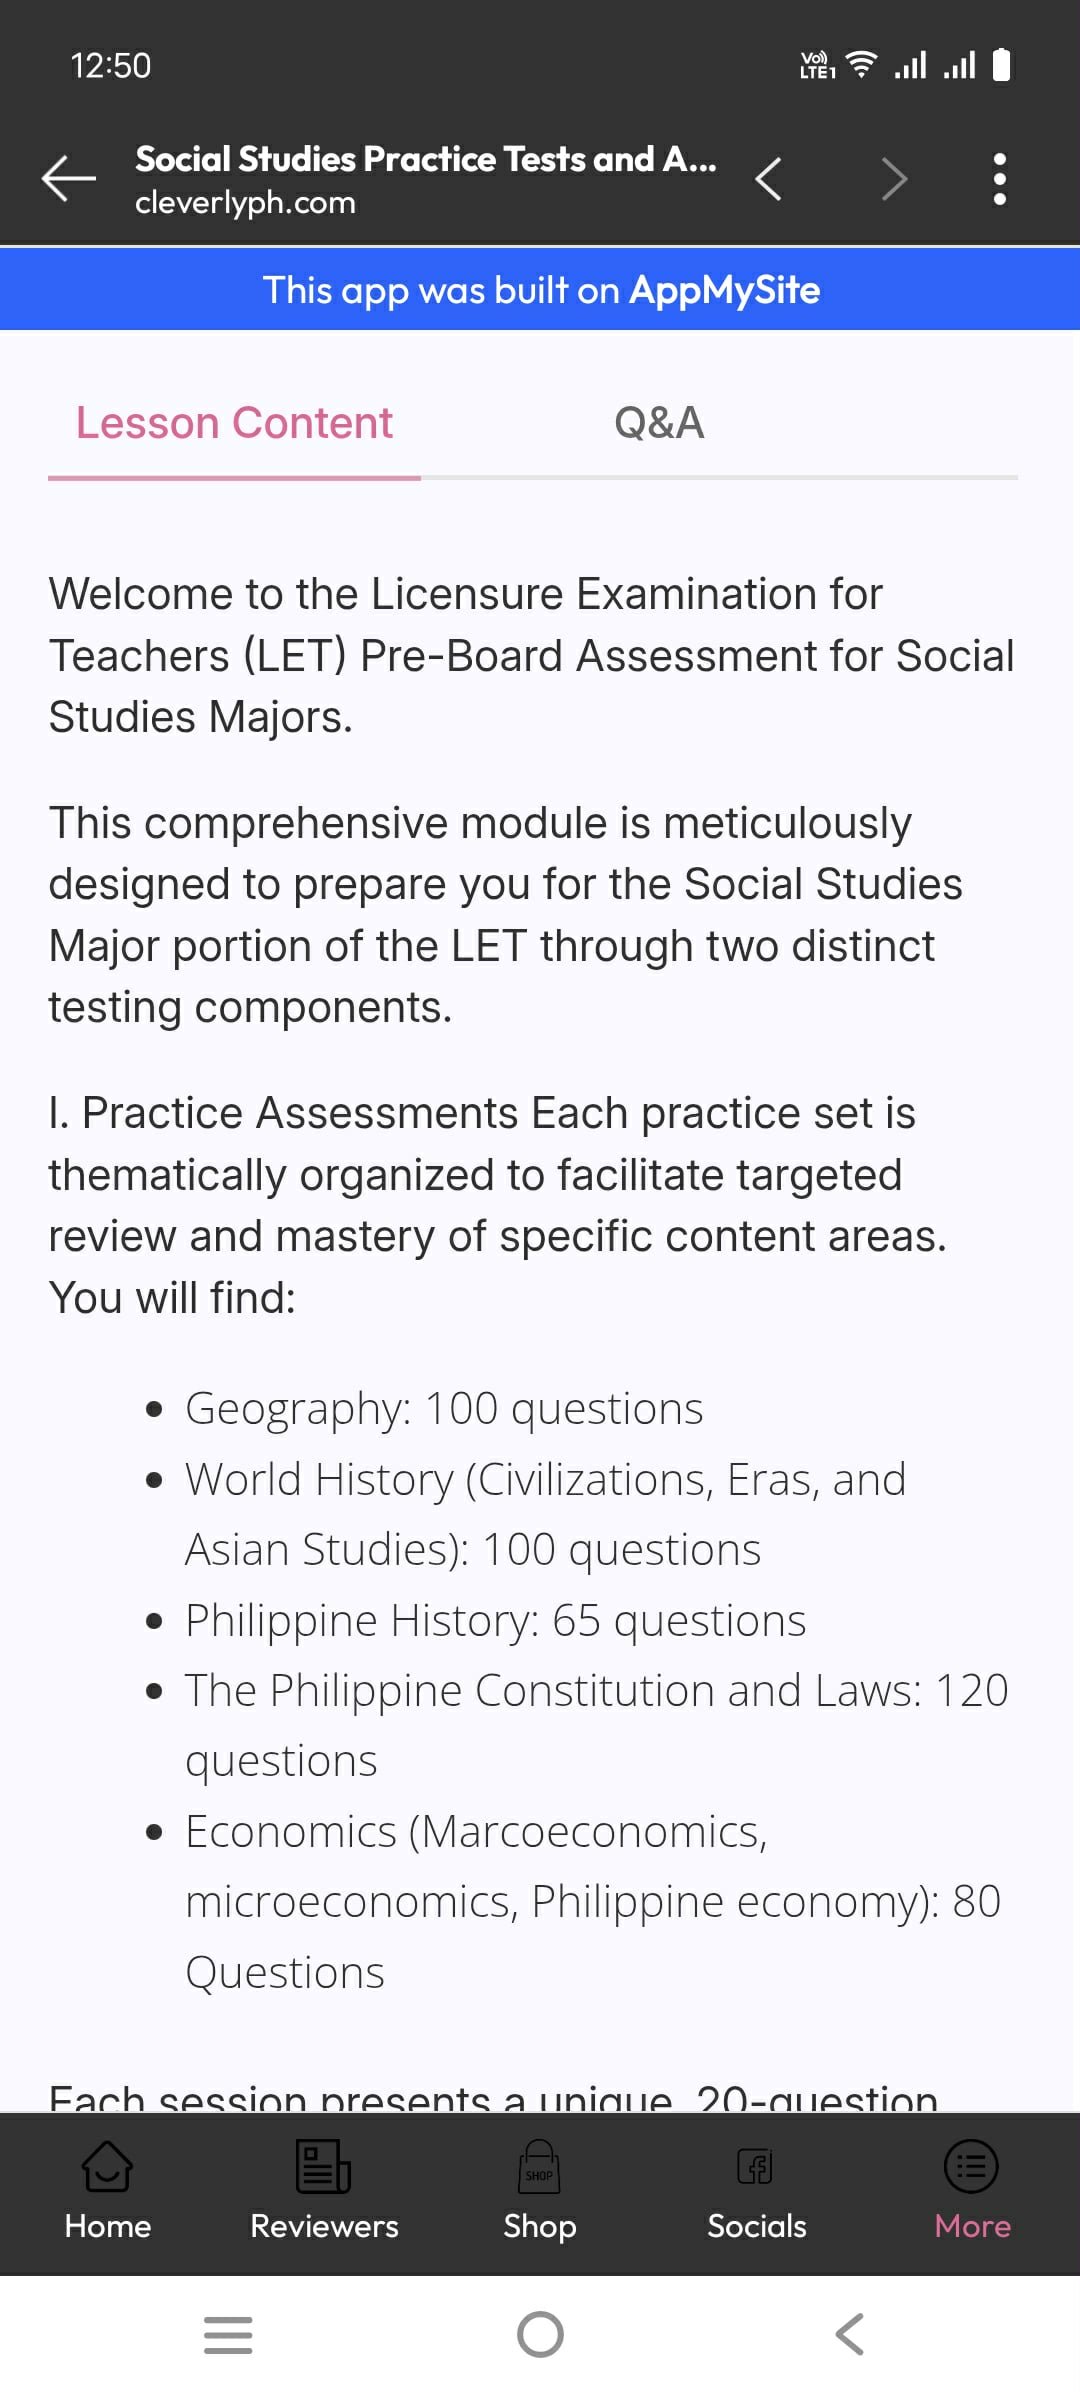
Task: Tap the back arrow in browser header
Action: click(68, 179)
